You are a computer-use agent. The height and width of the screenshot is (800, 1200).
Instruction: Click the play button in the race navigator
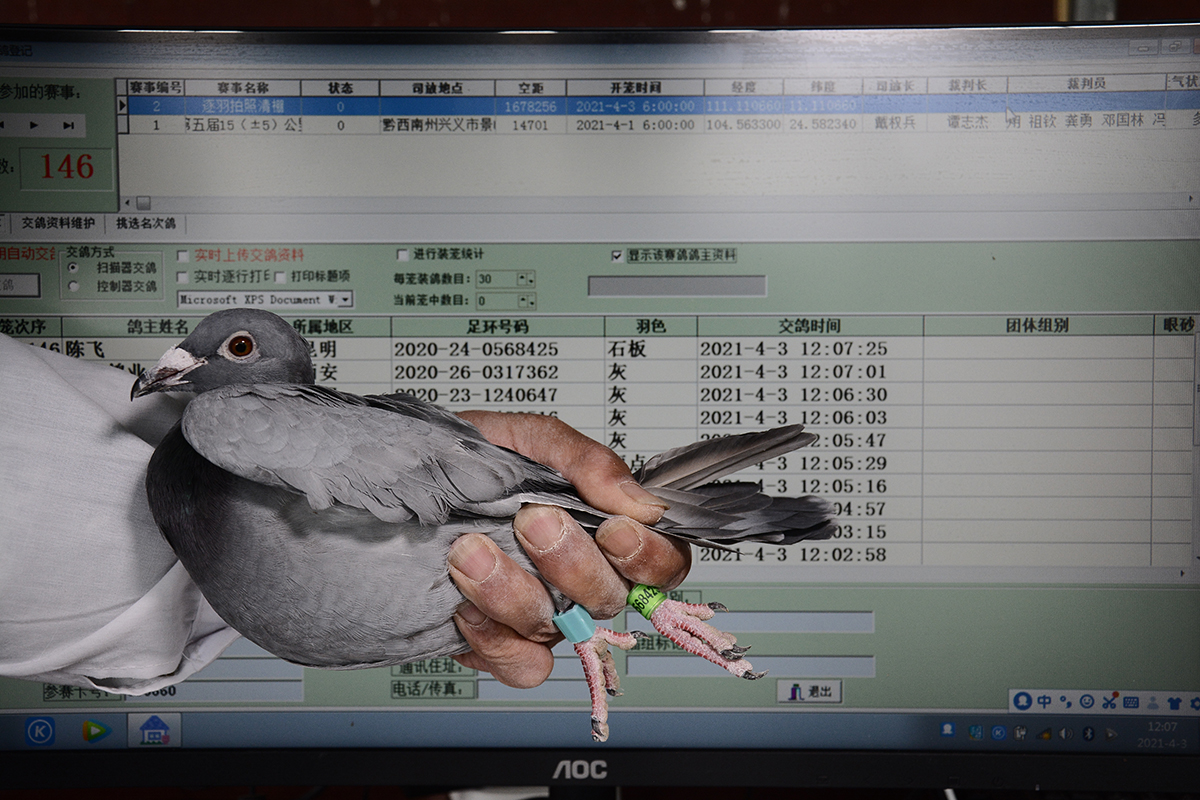point(34,125)
